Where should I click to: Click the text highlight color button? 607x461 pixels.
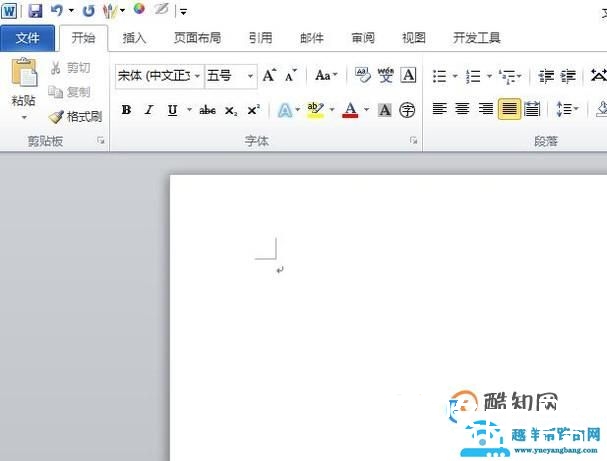[x=316, y=110]
